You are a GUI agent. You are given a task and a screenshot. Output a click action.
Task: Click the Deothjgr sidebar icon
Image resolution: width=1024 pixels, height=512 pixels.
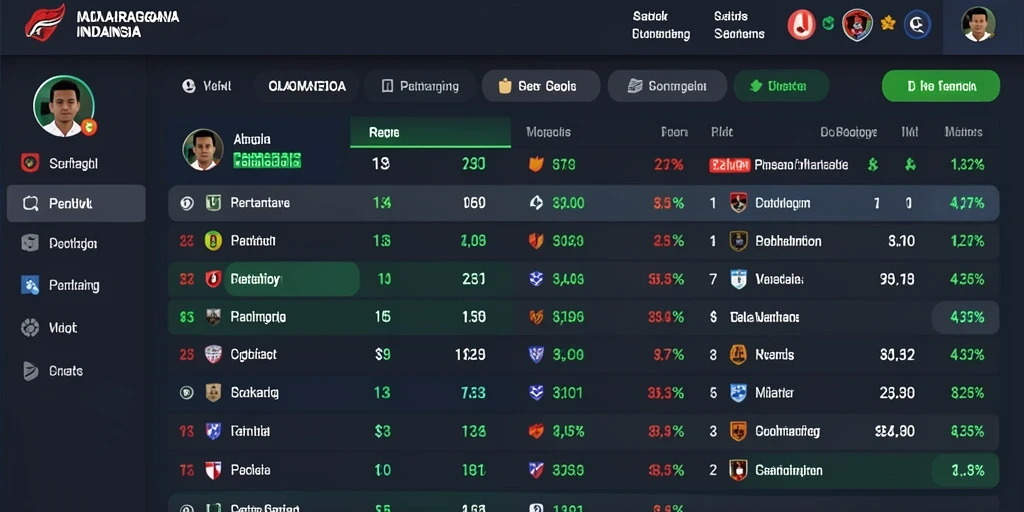pyautogui.click(x=30, y=243)
